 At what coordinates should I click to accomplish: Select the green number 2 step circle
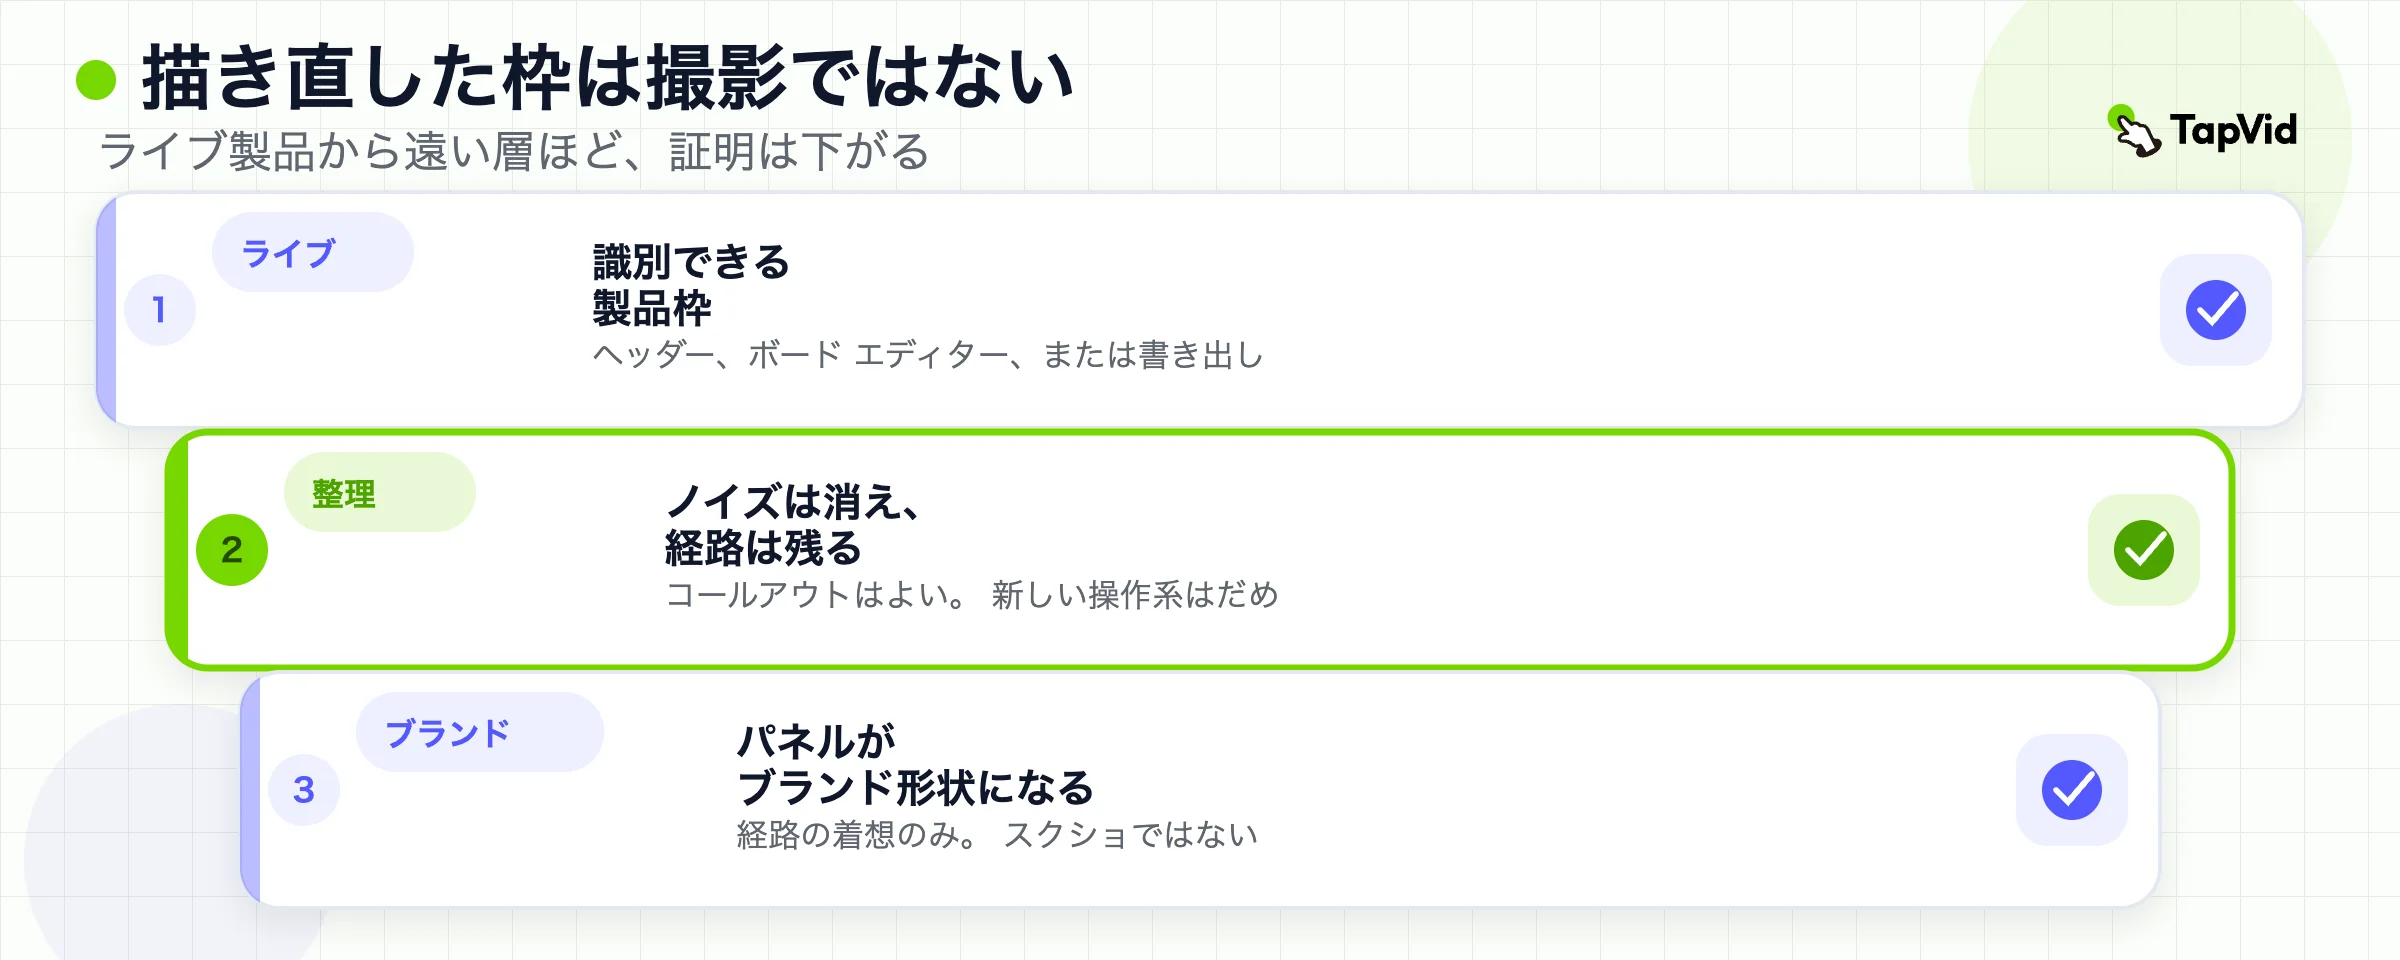[x=232, y=550]
